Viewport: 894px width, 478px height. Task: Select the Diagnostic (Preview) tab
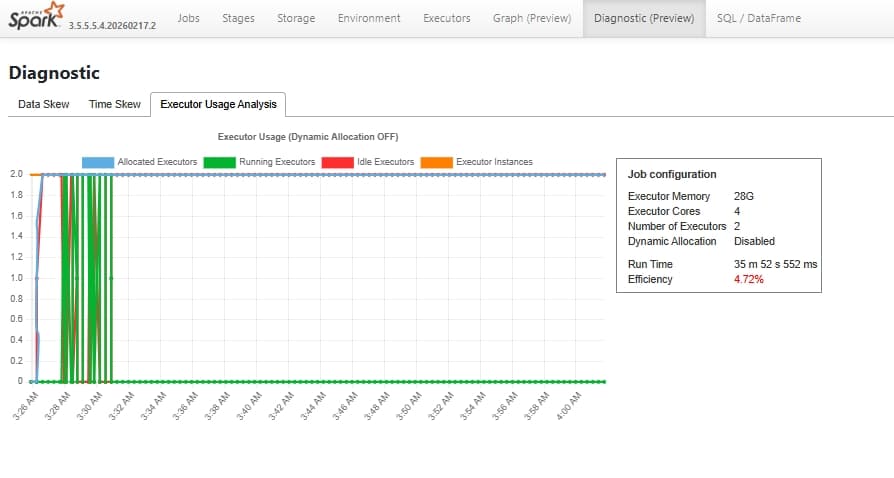pyautogui.click(x=644, y=18)
